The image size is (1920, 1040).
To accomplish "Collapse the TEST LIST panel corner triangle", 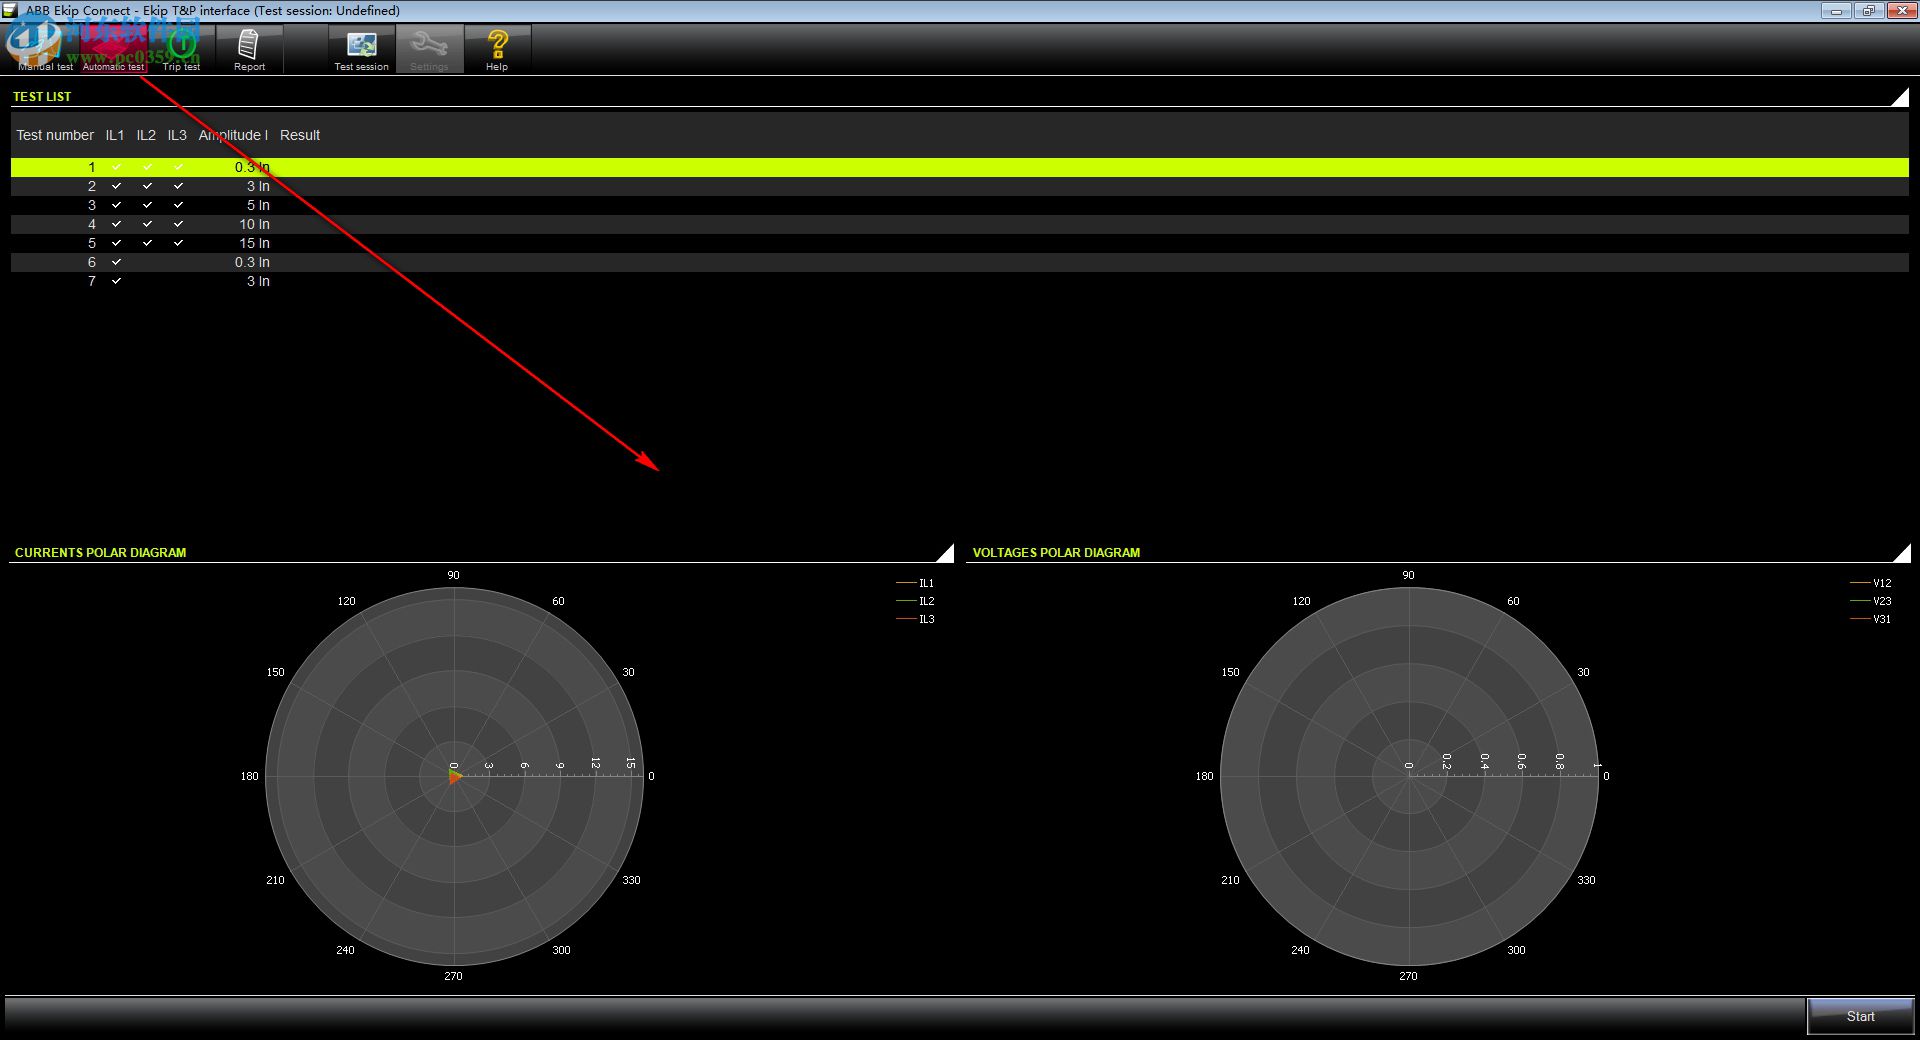I will click(1901, 97).
